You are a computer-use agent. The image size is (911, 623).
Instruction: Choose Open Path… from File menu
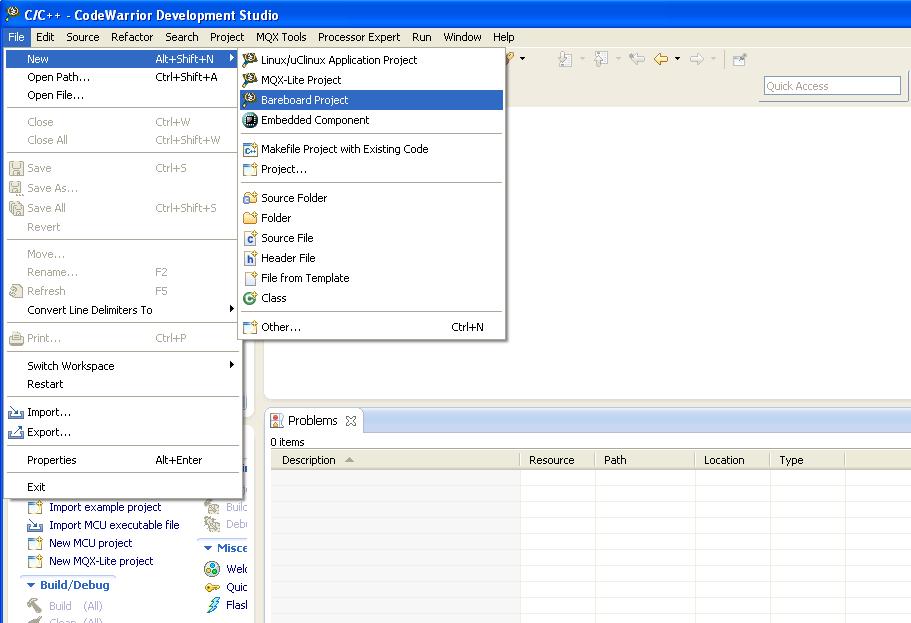click(122, 77)
